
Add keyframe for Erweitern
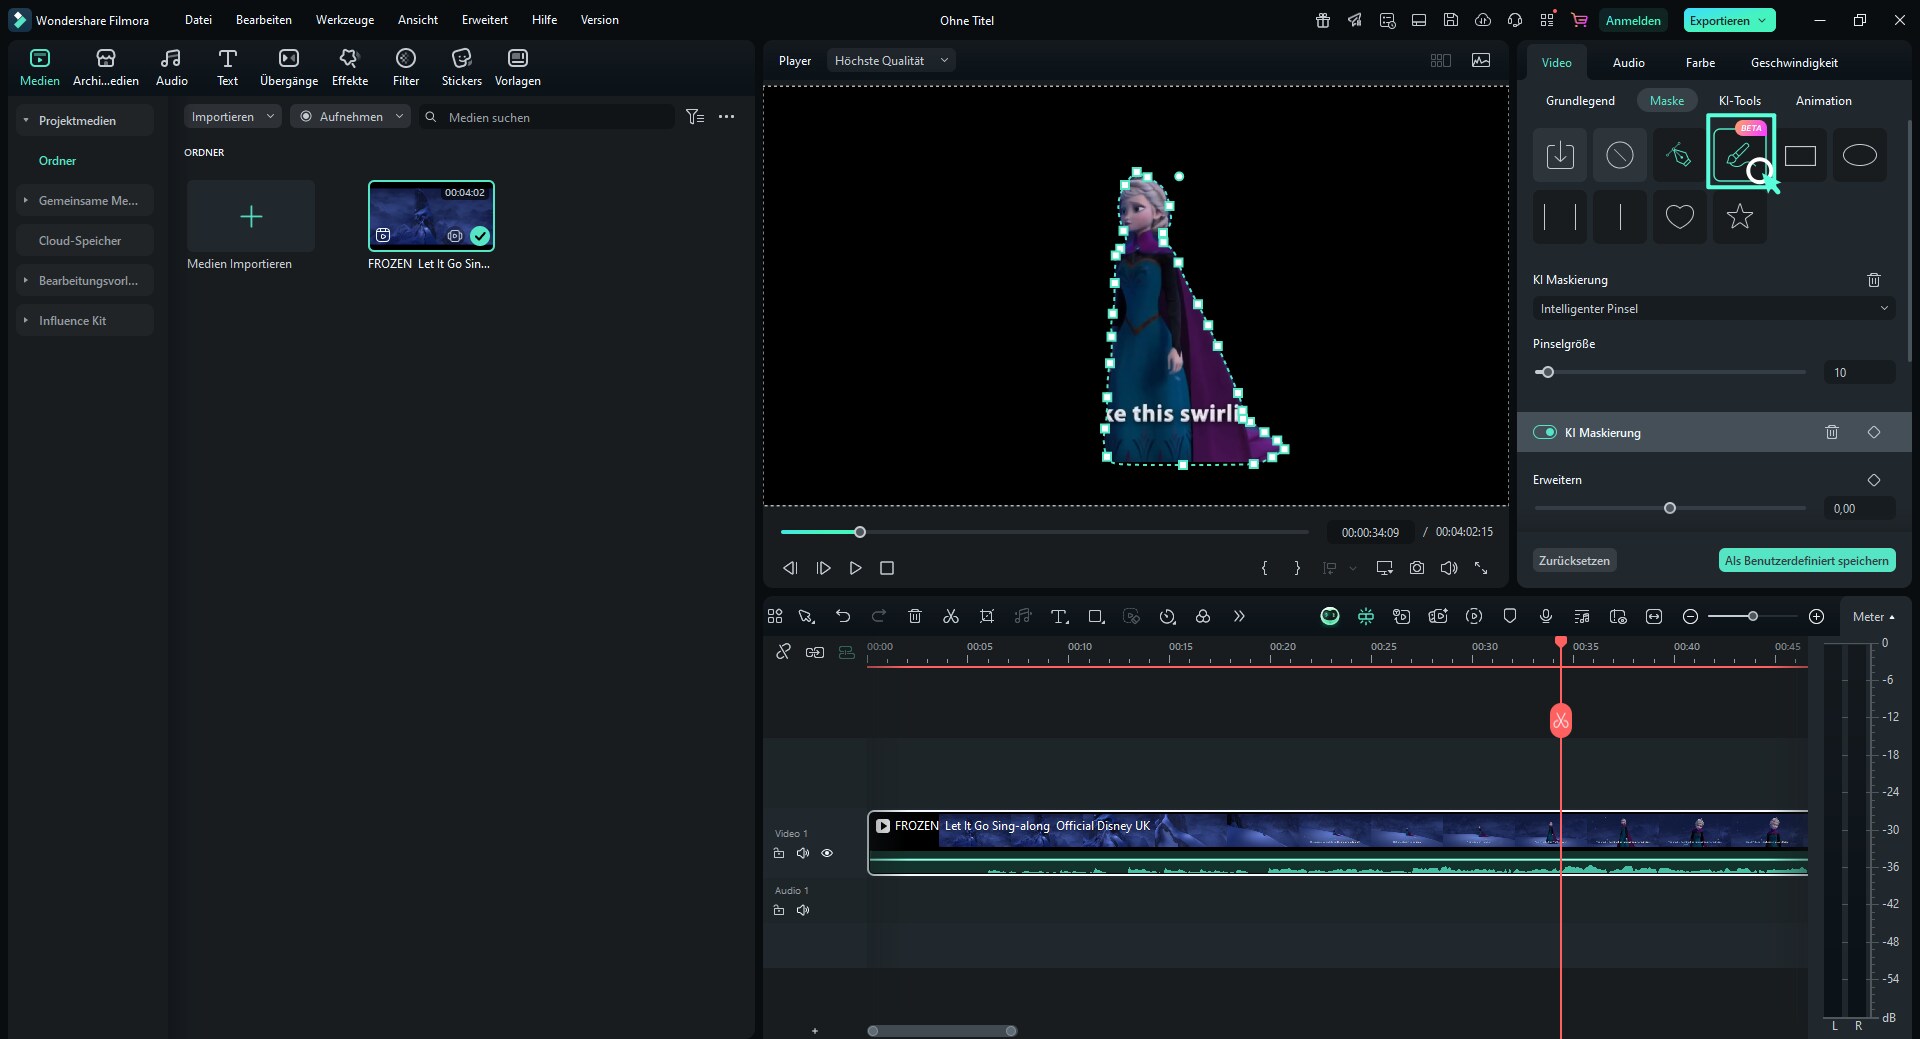coord(1874,481)
